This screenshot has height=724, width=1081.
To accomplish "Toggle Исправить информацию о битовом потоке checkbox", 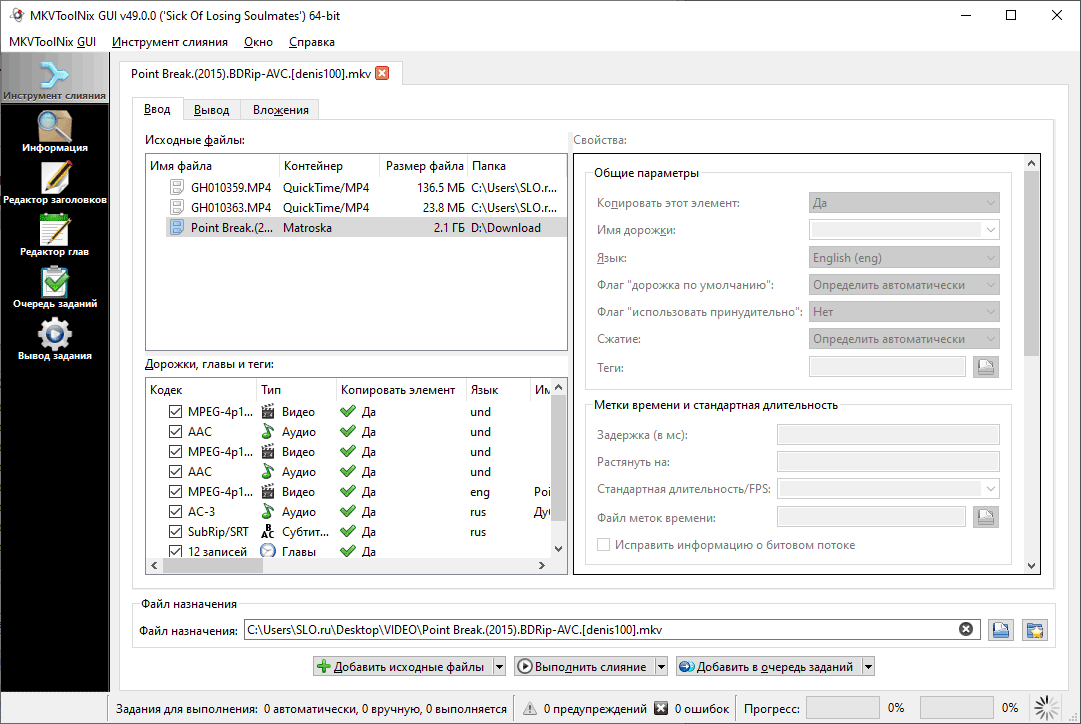I will (603, 545).
